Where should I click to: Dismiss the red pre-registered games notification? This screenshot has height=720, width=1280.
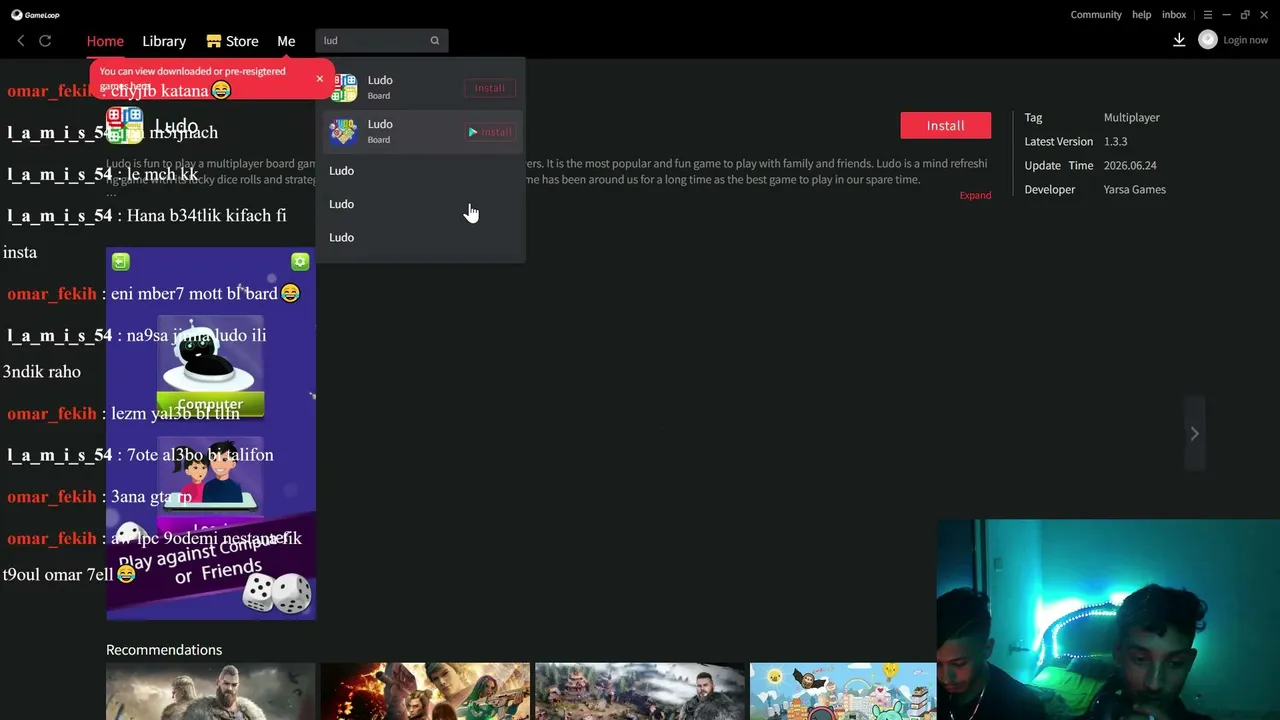320,79
